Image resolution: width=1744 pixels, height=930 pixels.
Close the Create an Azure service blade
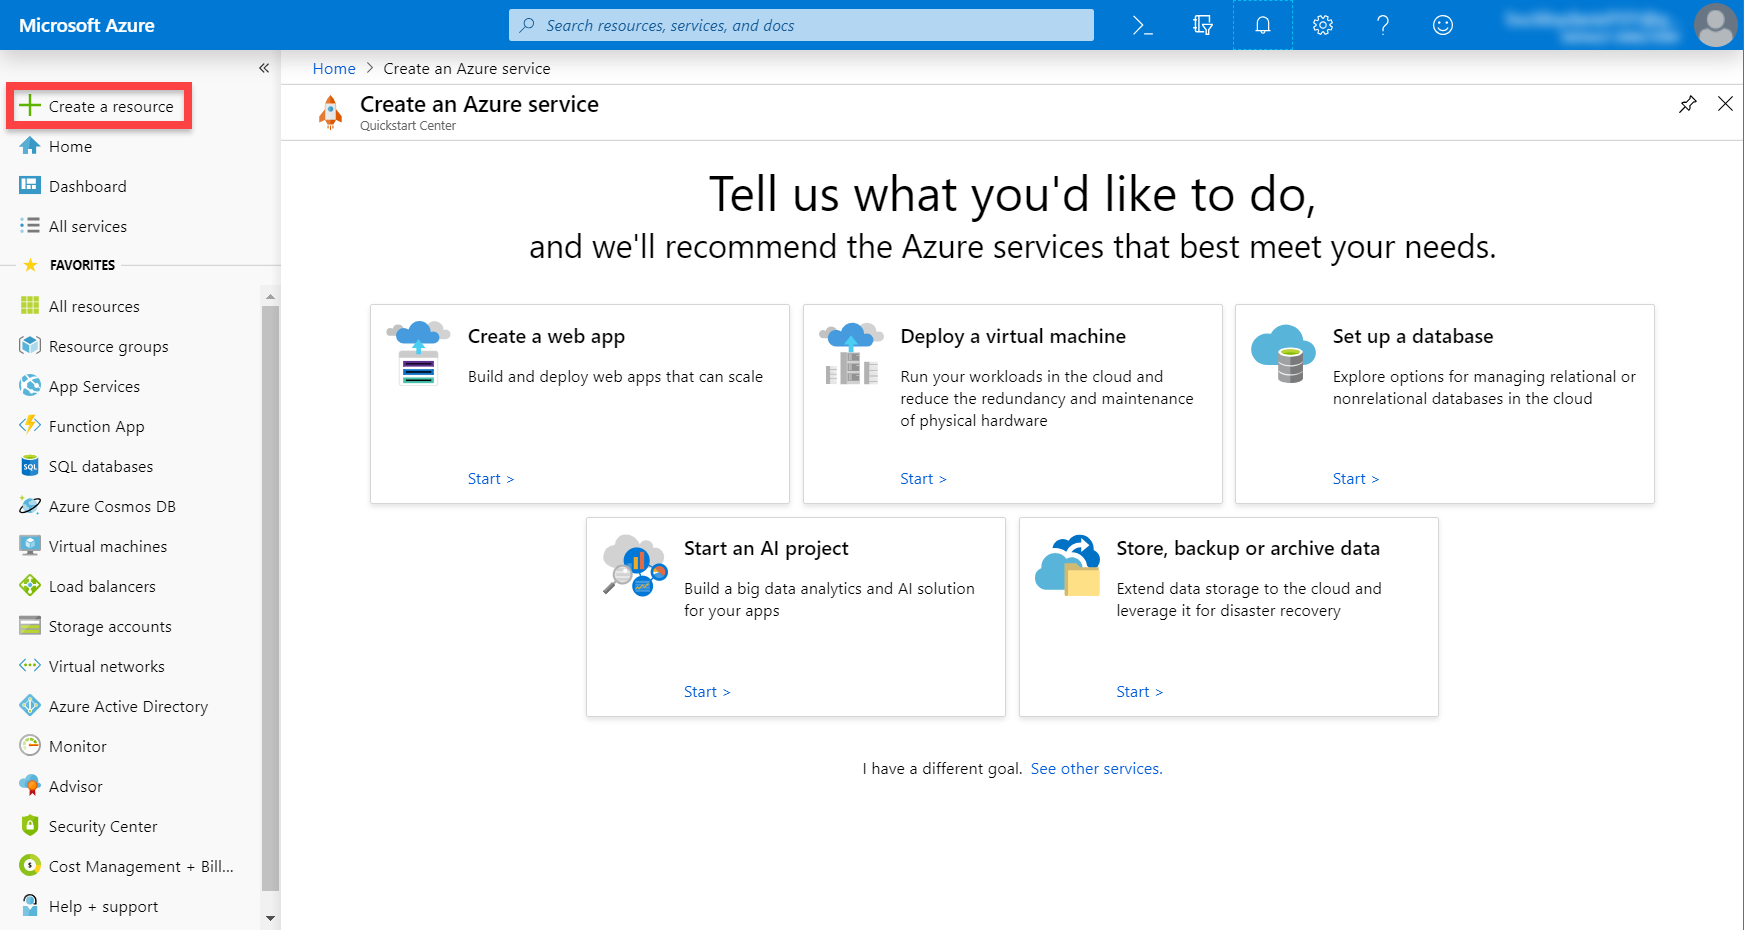coord(1725,104)
